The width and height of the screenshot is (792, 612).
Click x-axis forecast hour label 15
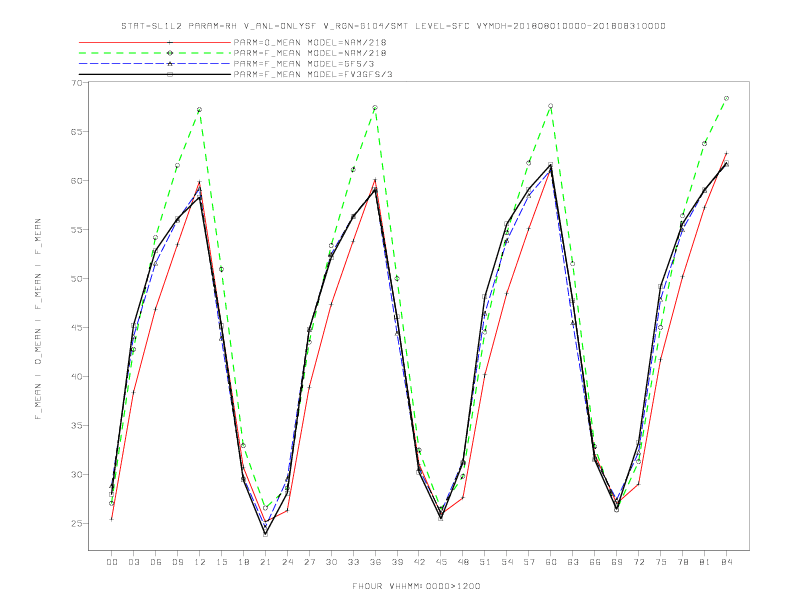click(221, 562)
